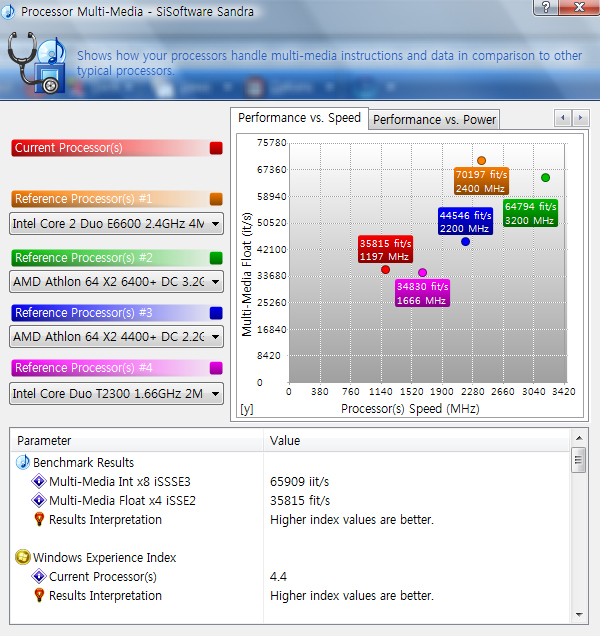Toggle the Reference Processor(s) #1 orange square
The image size is (600, 636).
coord(216,199)
